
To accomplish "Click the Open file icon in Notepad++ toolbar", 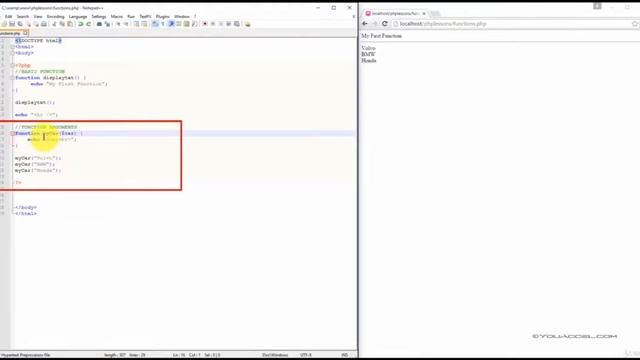I will pyautogui.click(x=4, y=24).
